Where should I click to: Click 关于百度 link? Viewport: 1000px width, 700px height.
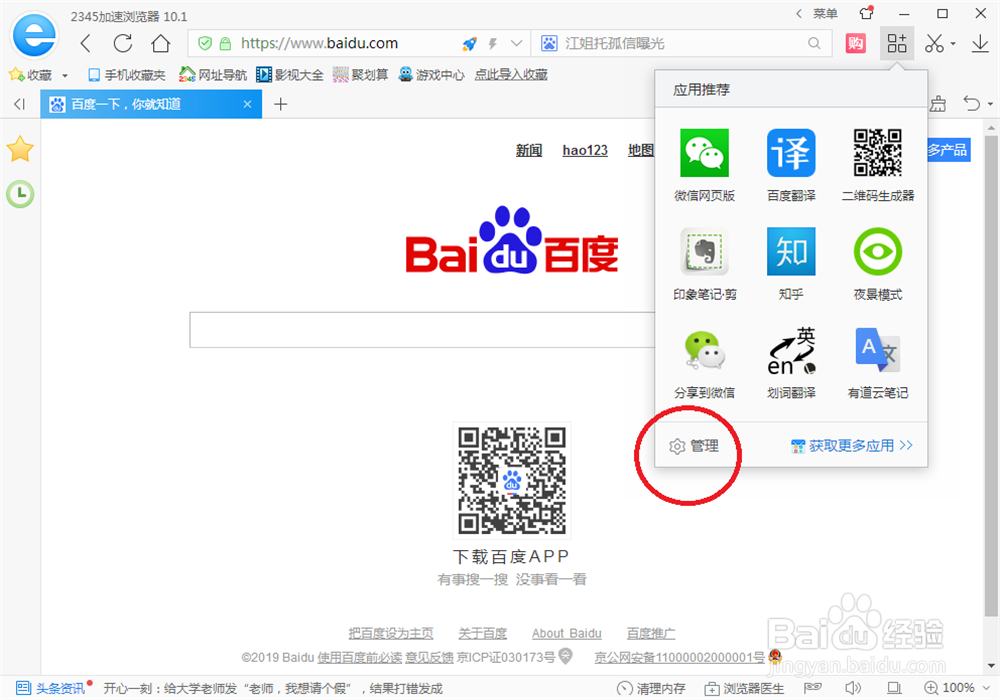tap(482, 633)
